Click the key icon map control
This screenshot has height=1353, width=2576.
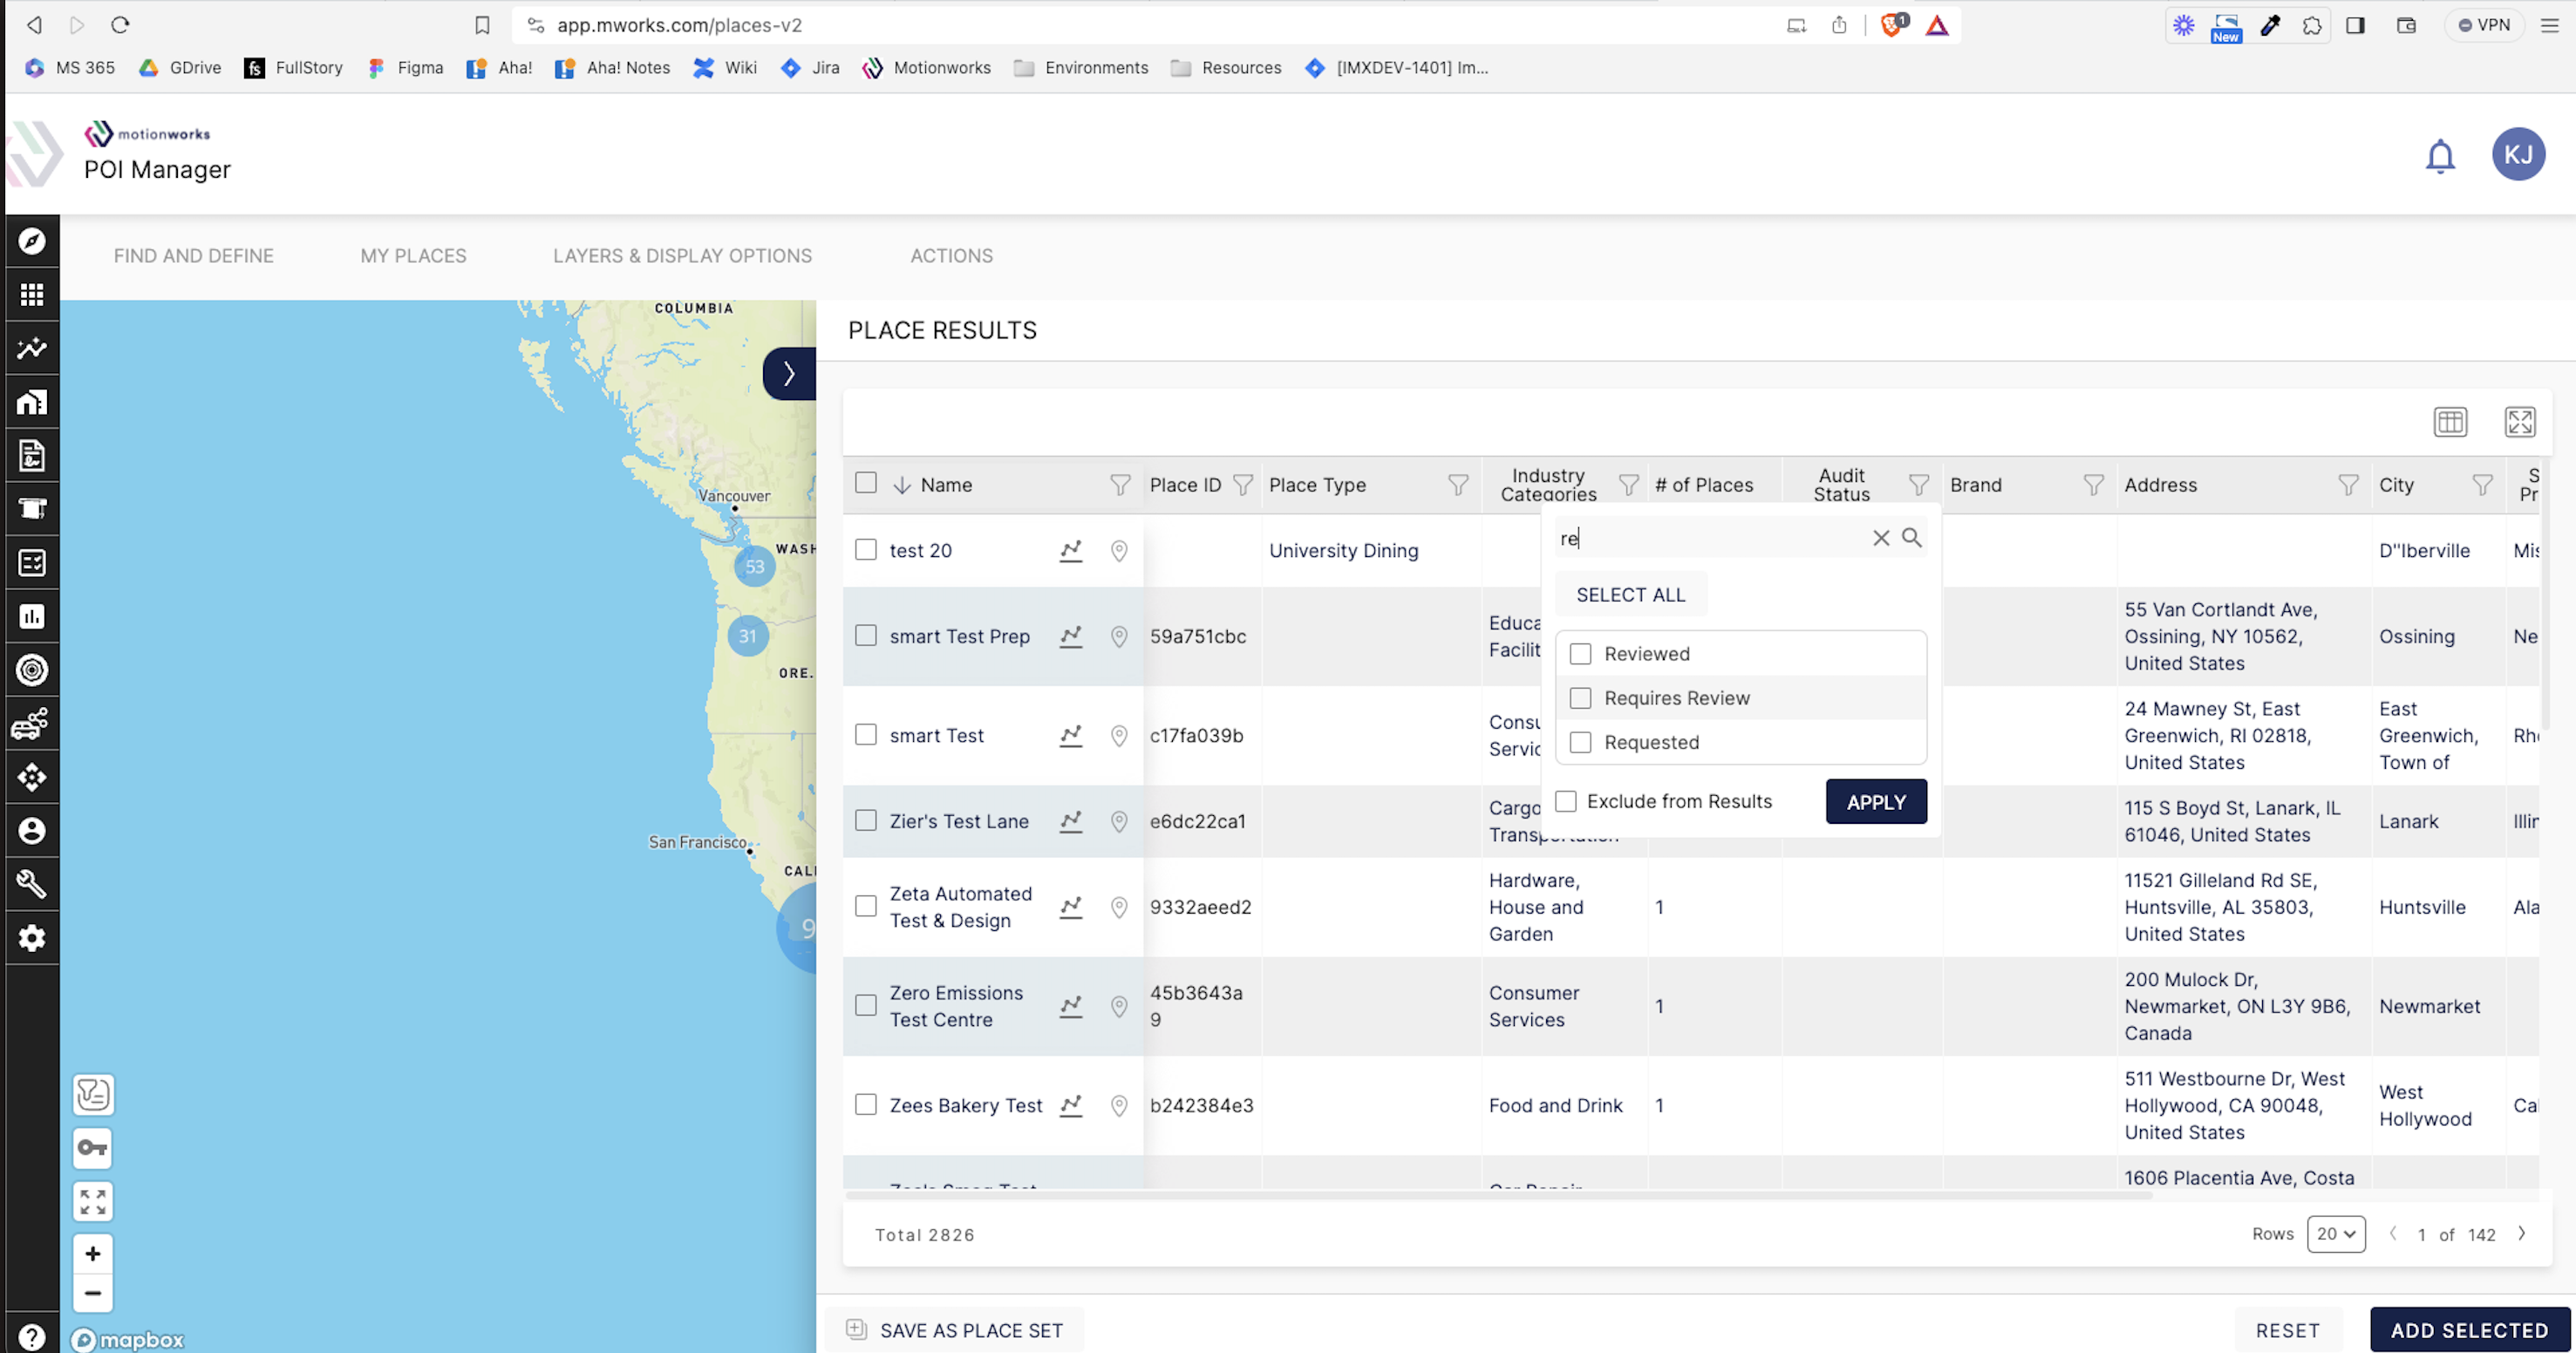(93, 1148)
